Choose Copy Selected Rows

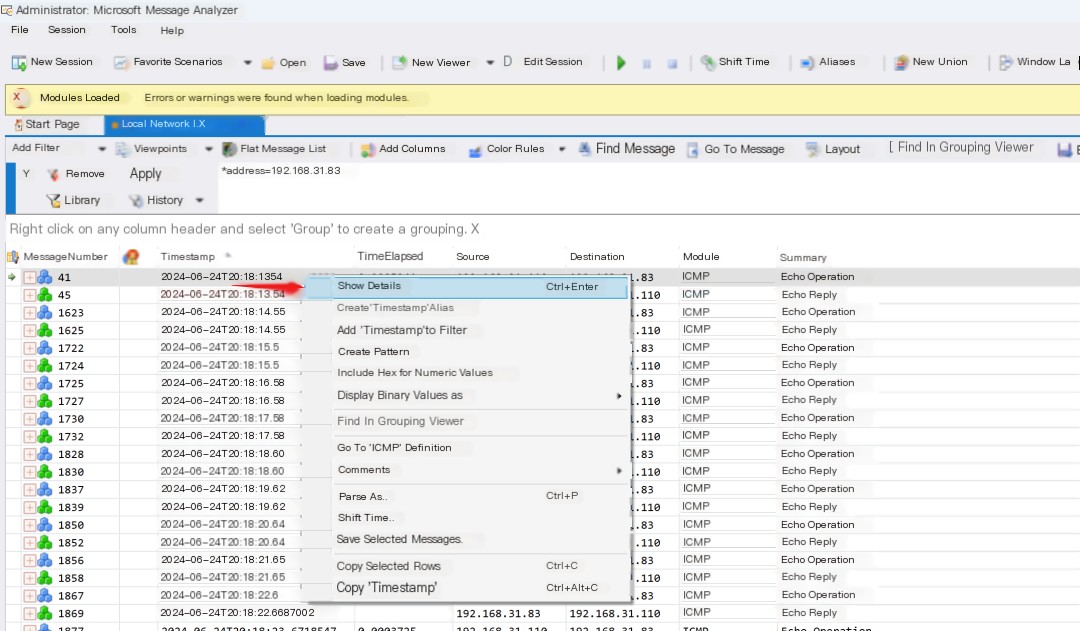click(x=388, y=566)
